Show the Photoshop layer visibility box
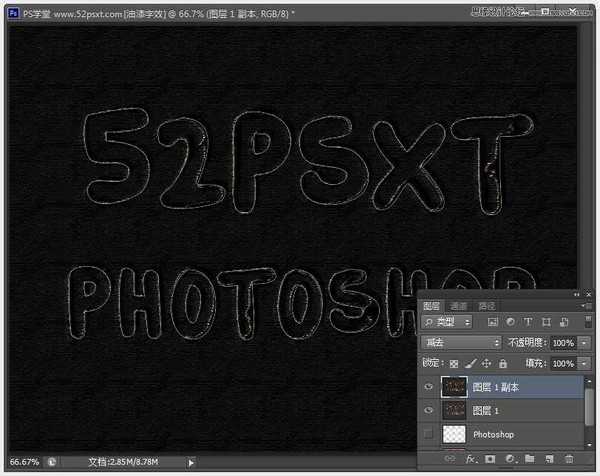The image size is (600, 476). (x=429, y=434)
